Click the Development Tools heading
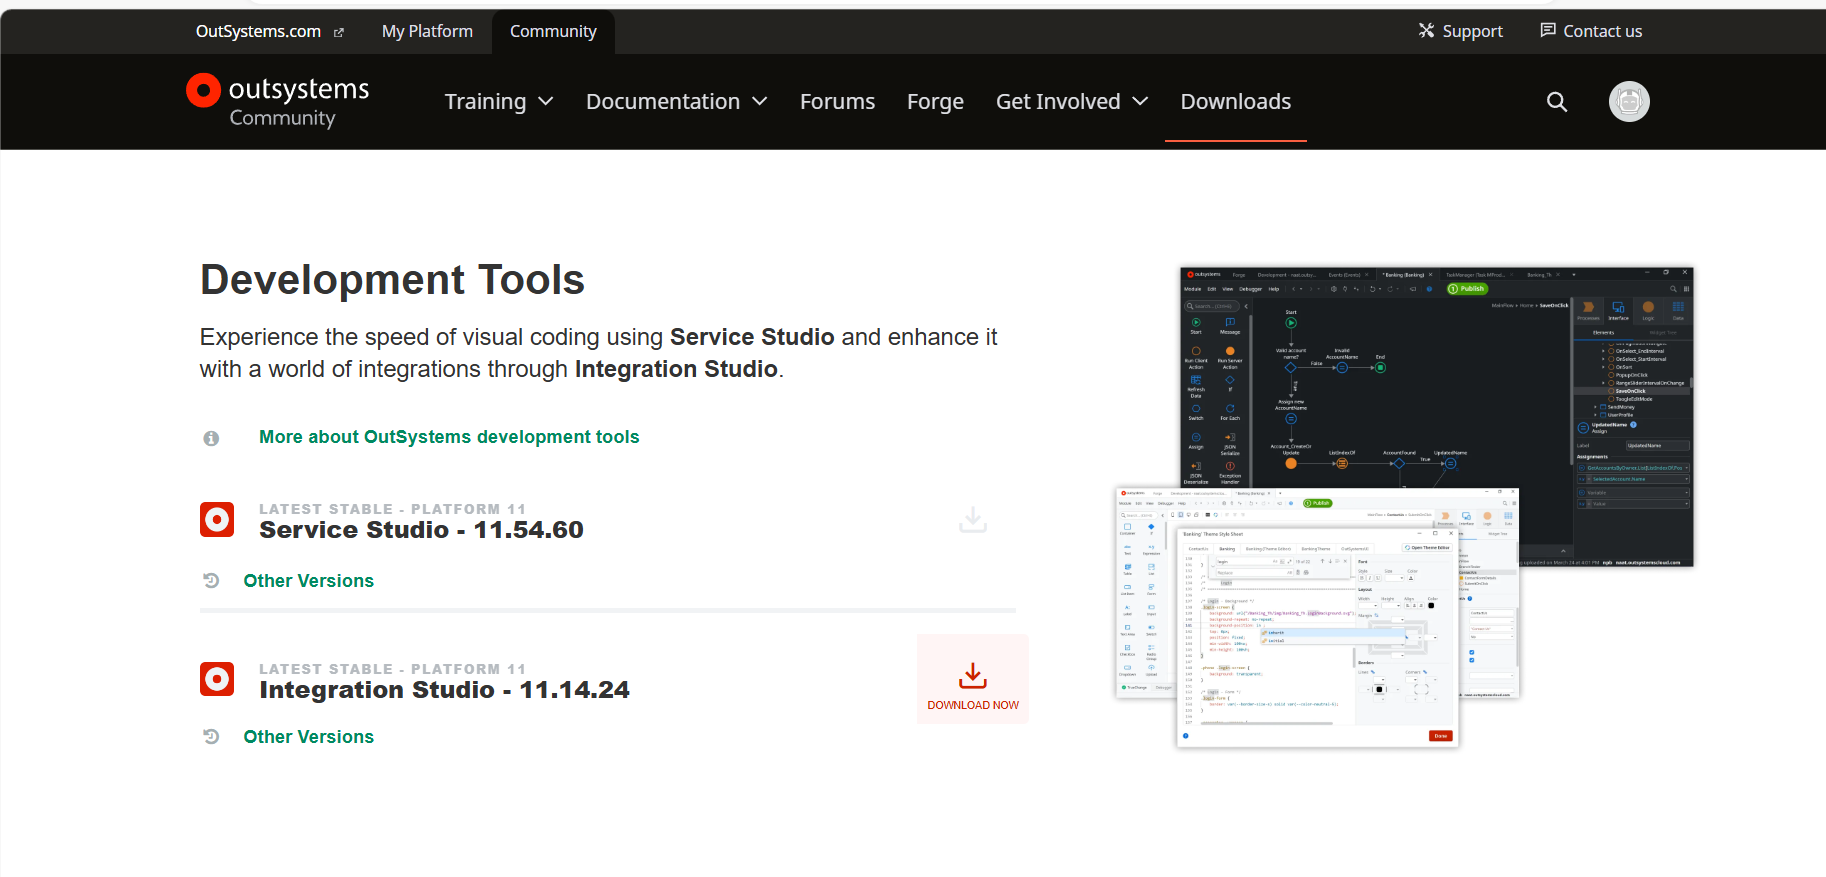Viewport: 1826px width, 877px height. click(x=392, y=280)
